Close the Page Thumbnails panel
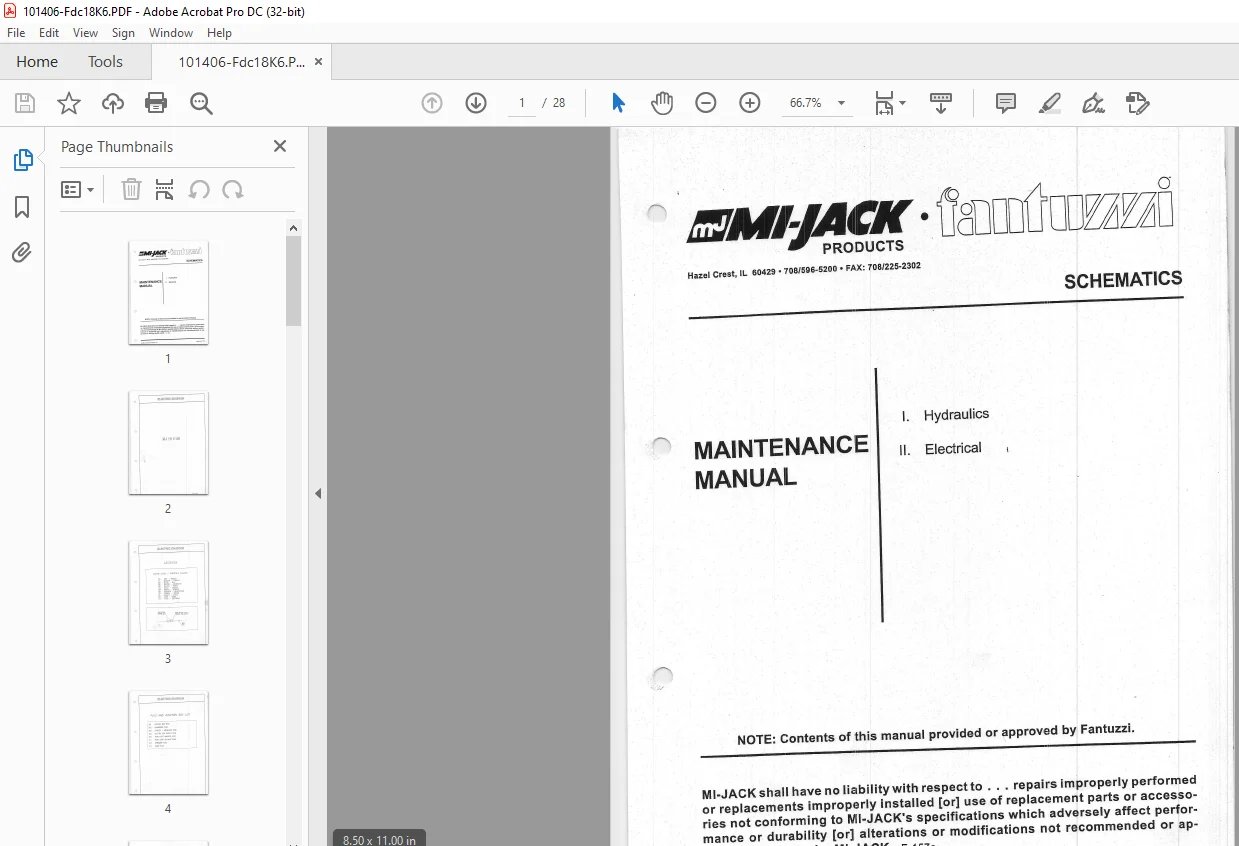This screenshot has width=1239, height=846. tap(280, 146)
